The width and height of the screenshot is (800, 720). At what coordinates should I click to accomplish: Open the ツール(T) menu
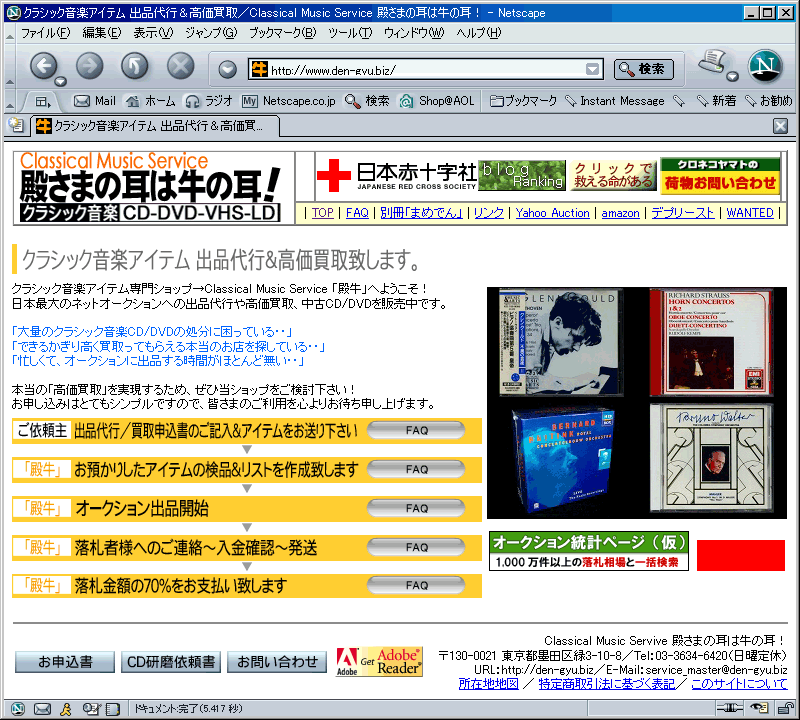(x=350, y=33)
